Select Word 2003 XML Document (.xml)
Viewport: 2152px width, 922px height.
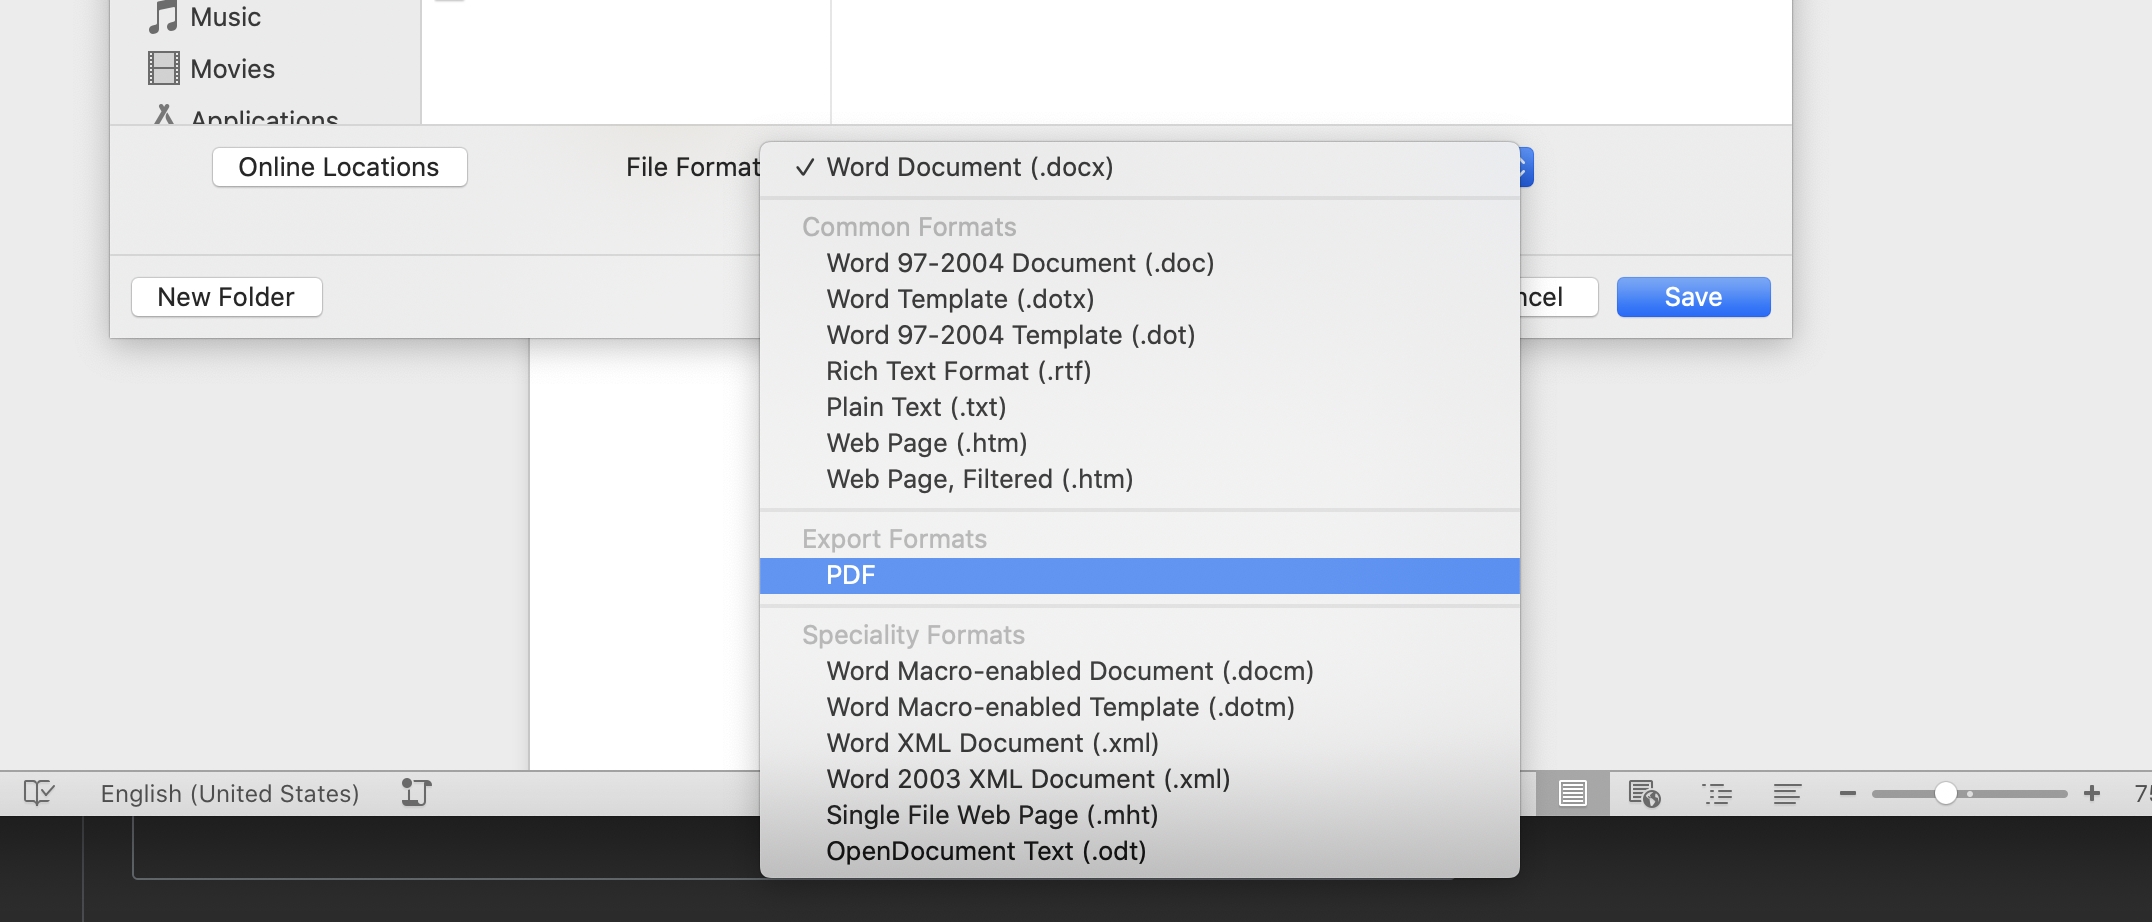point(1140,779)
